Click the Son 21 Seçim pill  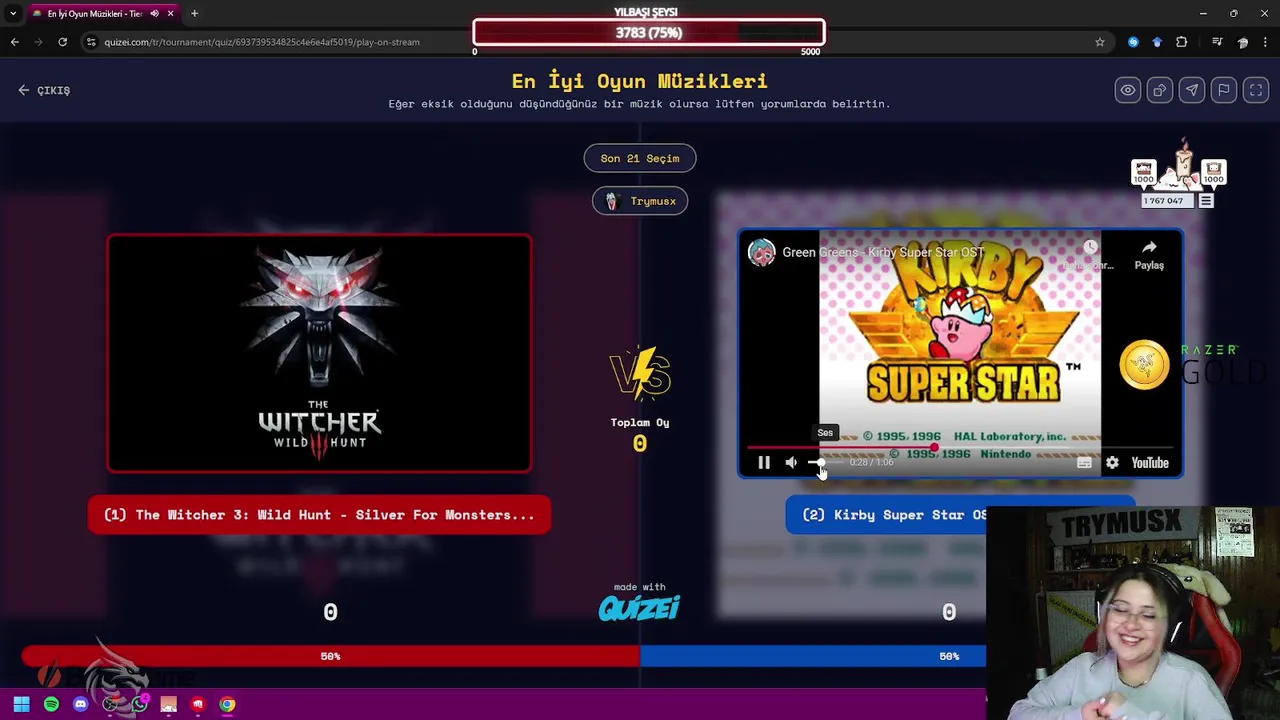click(x=640, y=158)
